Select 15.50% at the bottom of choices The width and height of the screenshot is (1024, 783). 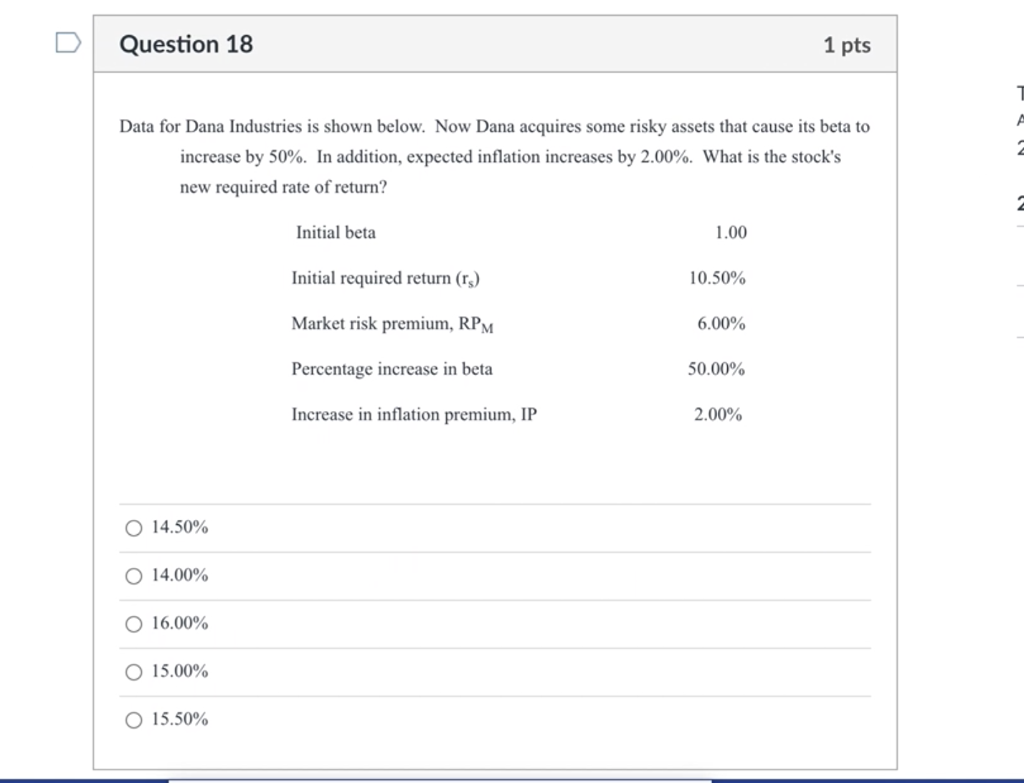tap(133, 719)
